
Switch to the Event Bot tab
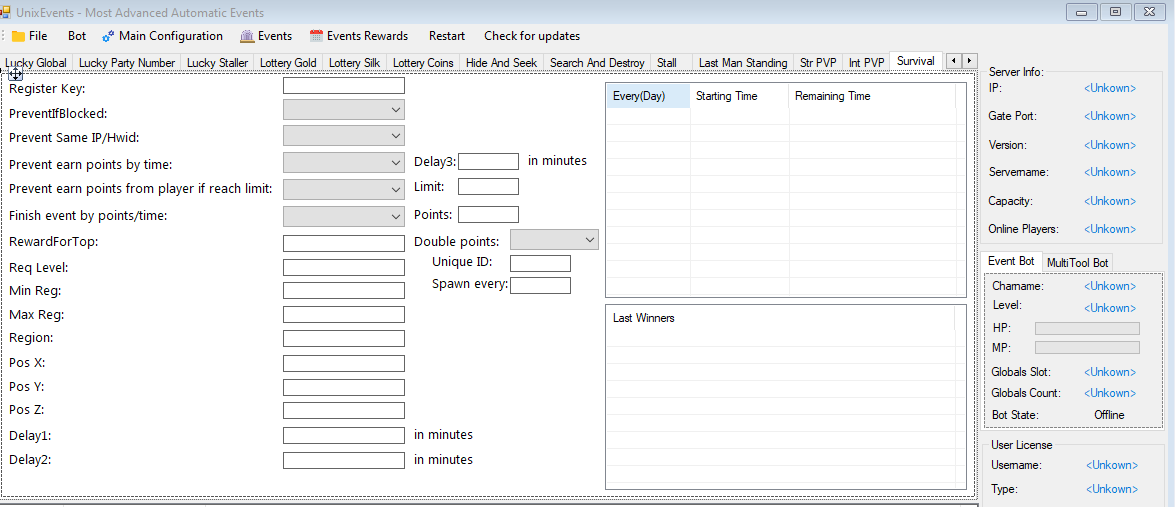click(1011, 261)
